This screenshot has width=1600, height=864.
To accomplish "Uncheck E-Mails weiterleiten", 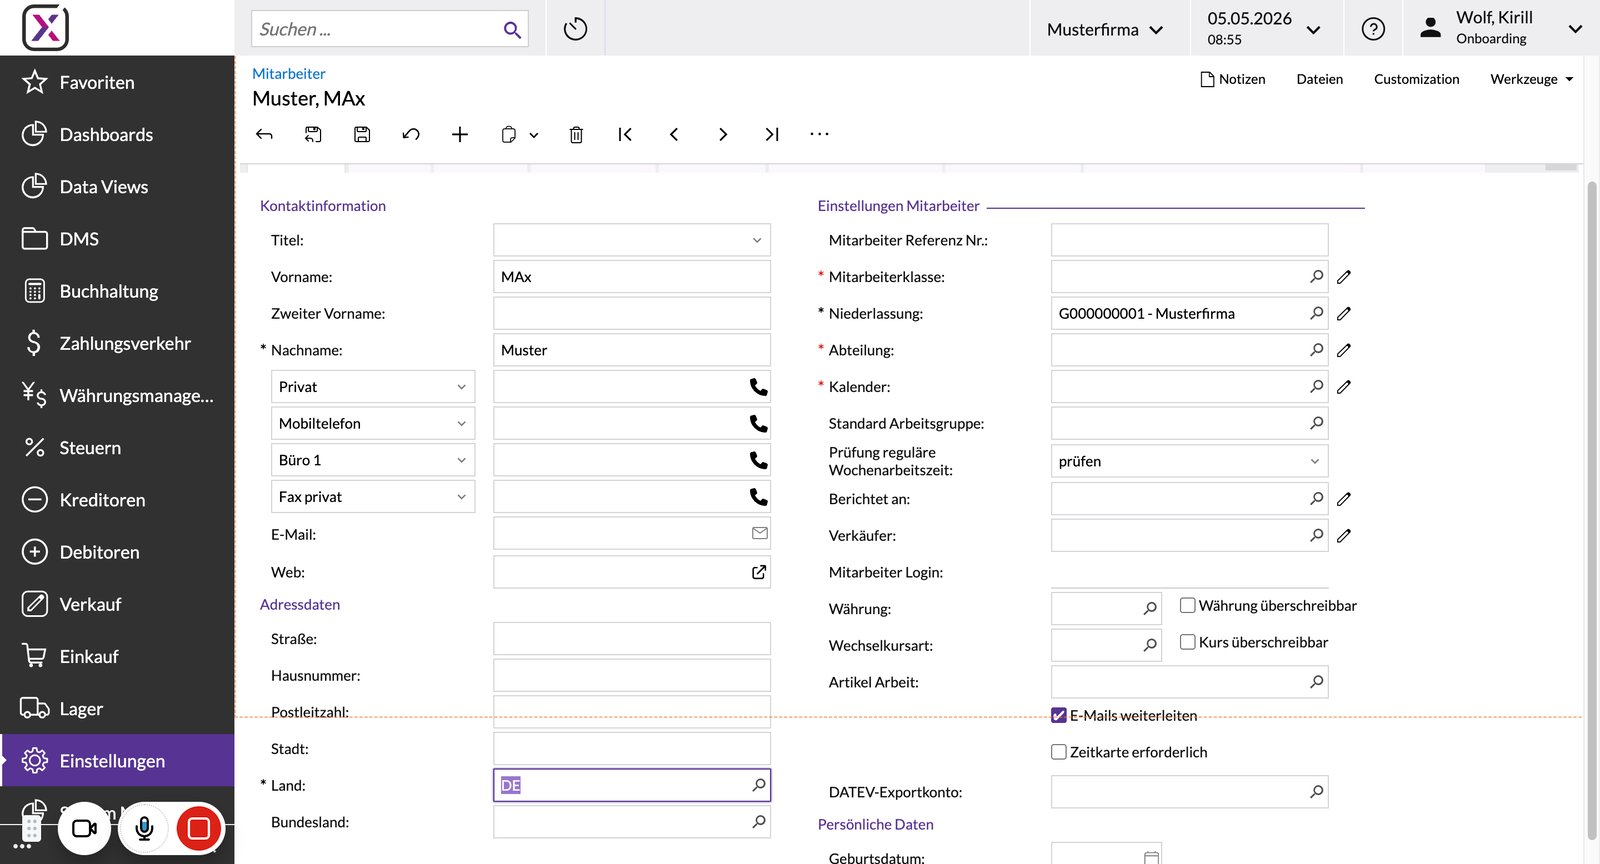I will [x=1059, y=715].
